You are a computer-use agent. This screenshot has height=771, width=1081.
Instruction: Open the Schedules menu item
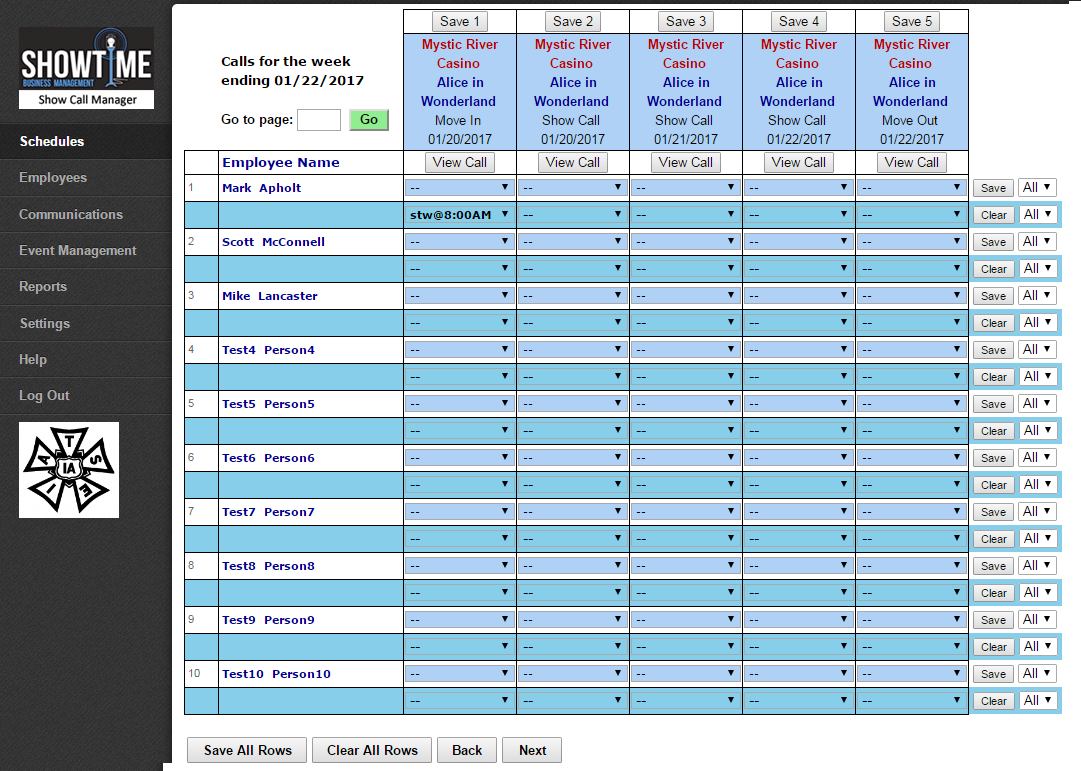pos(52,141)
